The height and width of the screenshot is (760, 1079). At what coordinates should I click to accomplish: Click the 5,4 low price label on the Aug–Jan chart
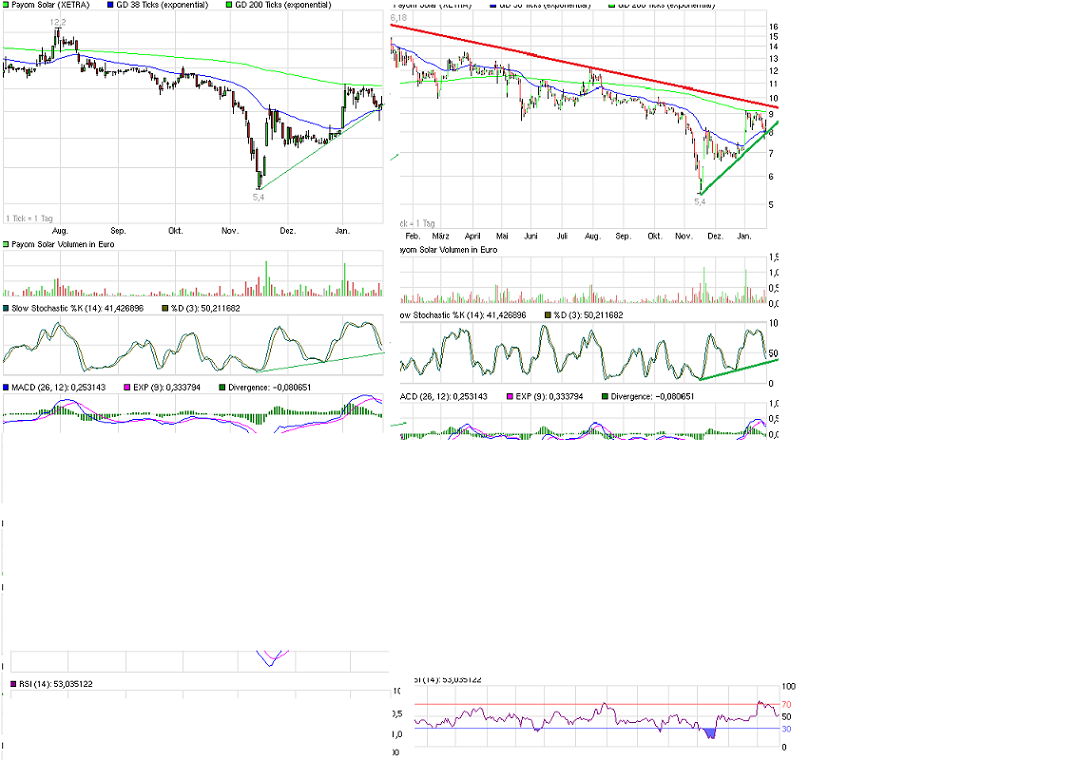[x=258, y=197]
